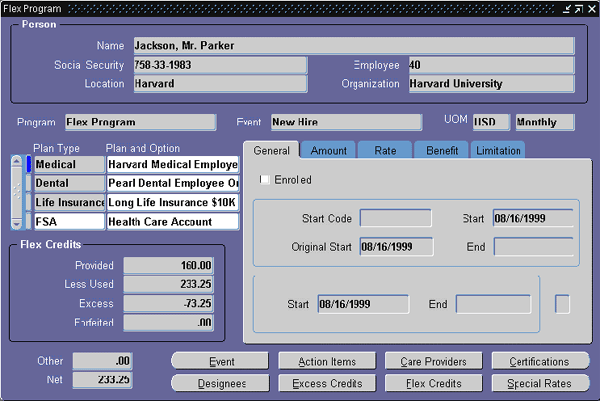Screen dimensions: 600x401
Task: Click the lower End date field
Action: pyautogui.click(x=493, y=304)
